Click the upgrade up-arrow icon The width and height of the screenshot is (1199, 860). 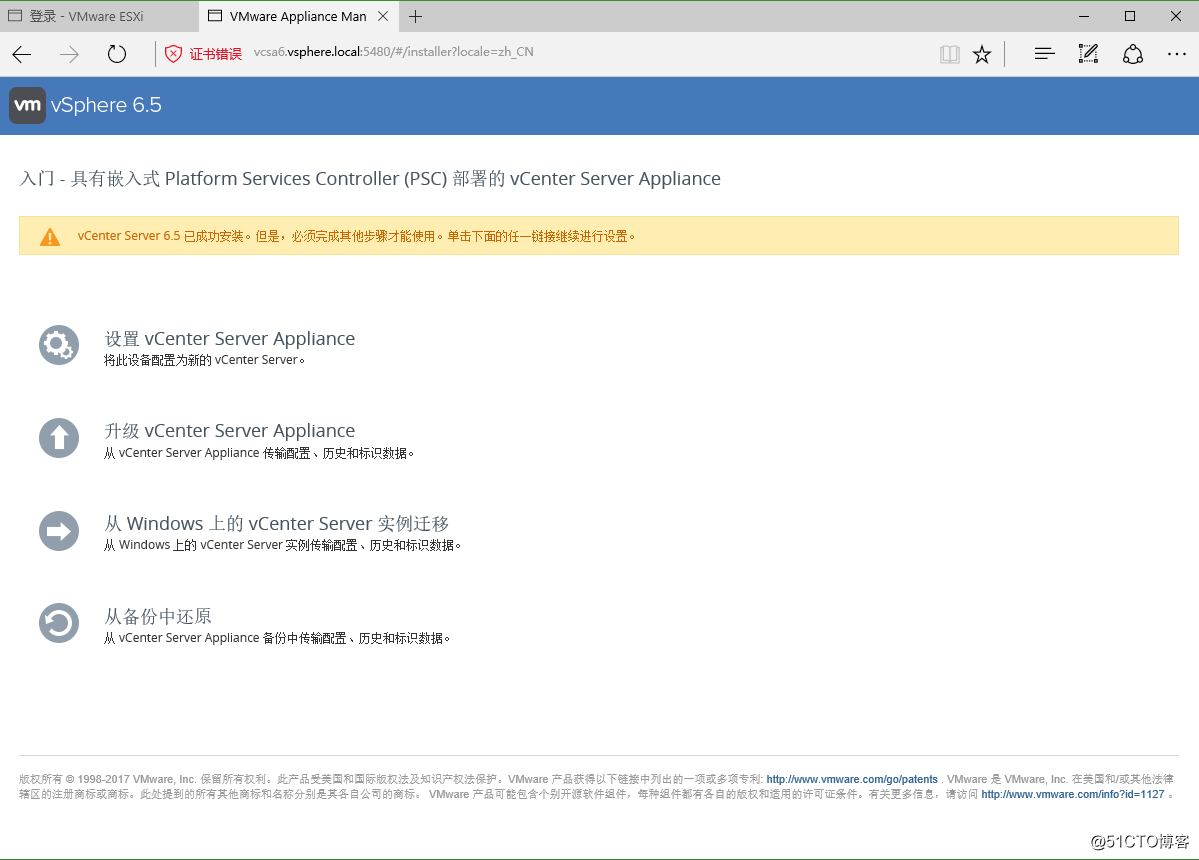point(59,438)
